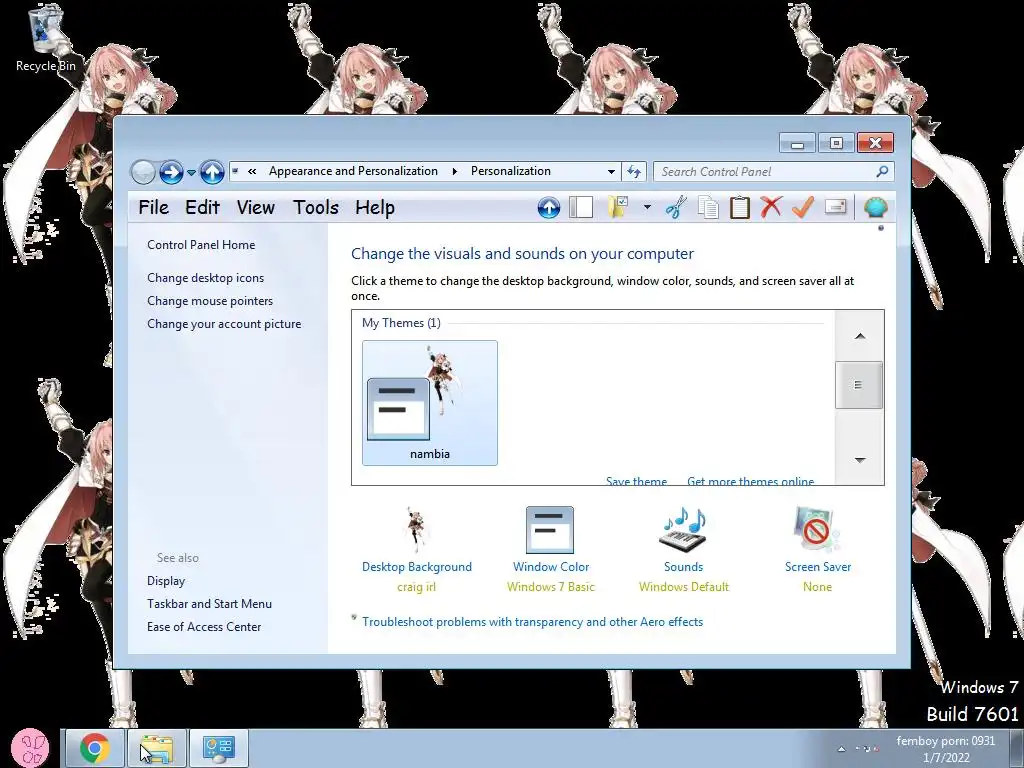This screenshot has height=768, width=1024.
Task: Click the Email envelope toolbar icon
Action: 835,208
